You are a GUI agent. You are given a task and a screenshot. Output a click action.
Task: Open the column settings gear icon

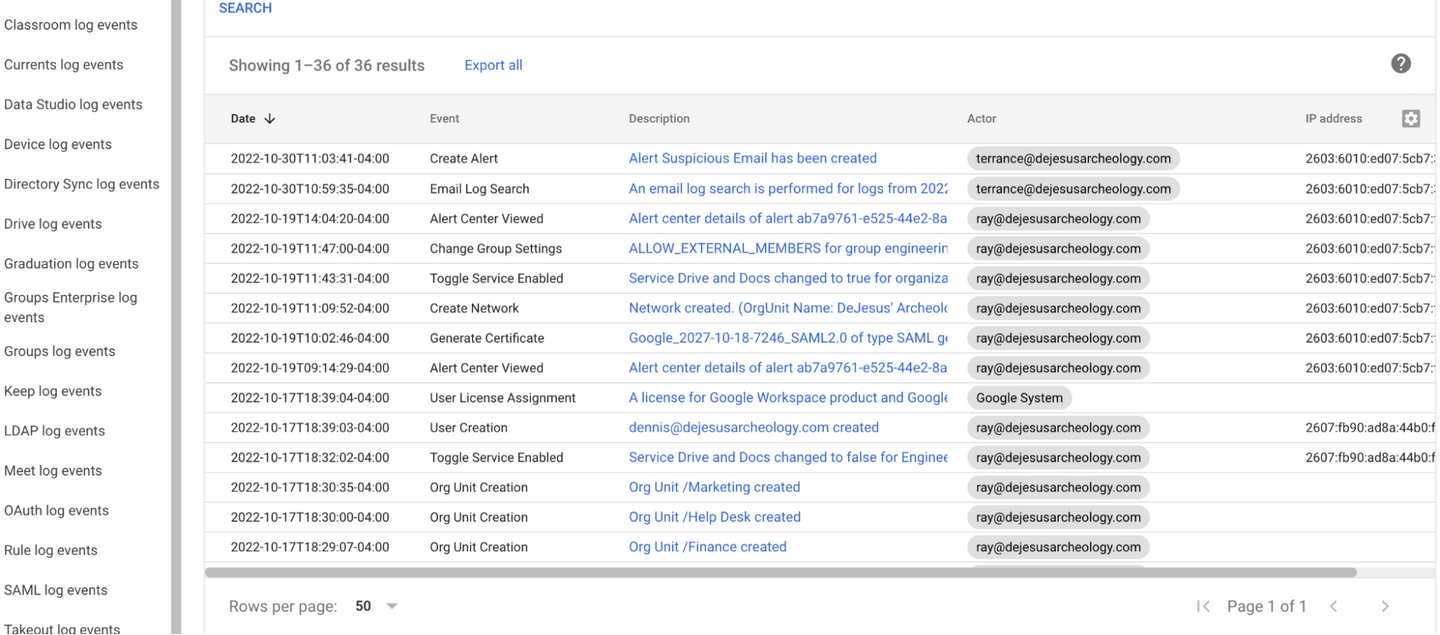tap(1410, 119)
